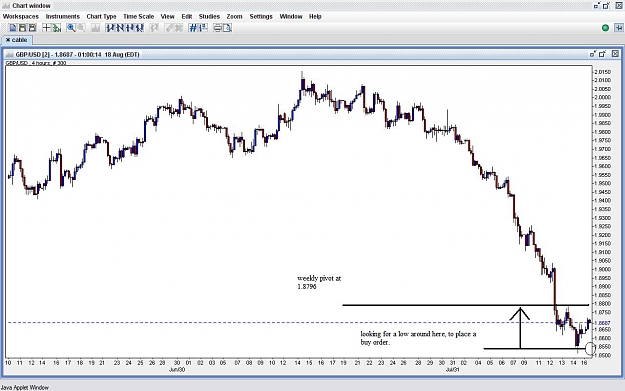The image size is (625, 391).
Task: Click the 1.9000 price axis label
Action: (603, 269)
